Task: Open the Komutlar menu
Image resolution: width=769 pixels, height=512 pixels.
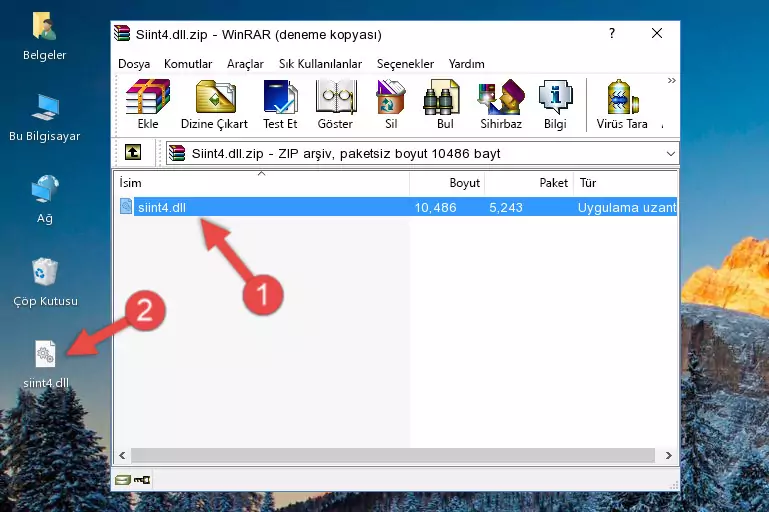Action: [188, 64]
